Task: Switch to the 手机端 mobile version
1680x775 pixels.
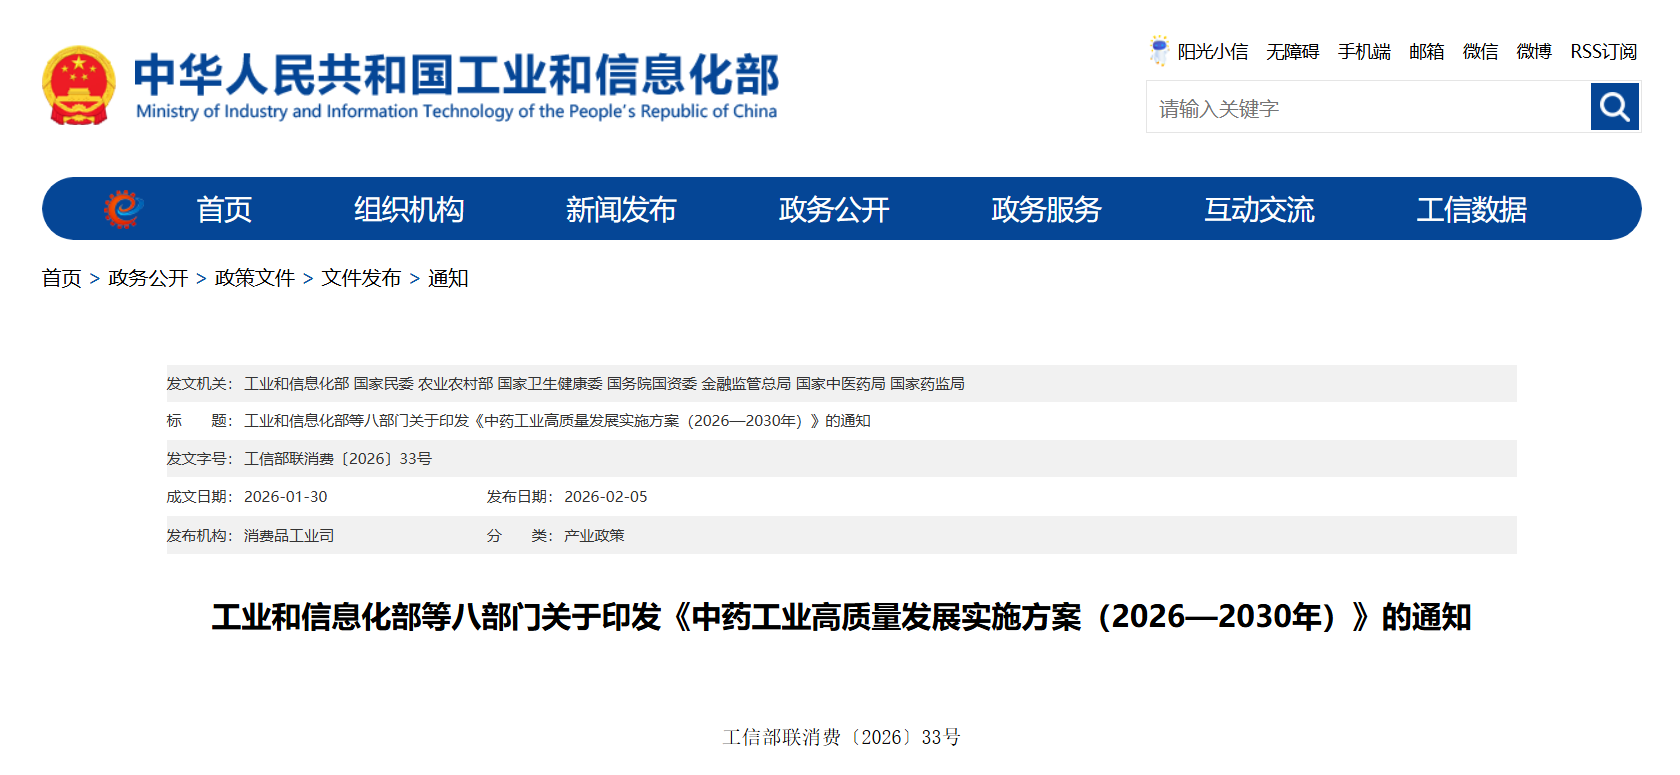Action: coord(1364,52)
